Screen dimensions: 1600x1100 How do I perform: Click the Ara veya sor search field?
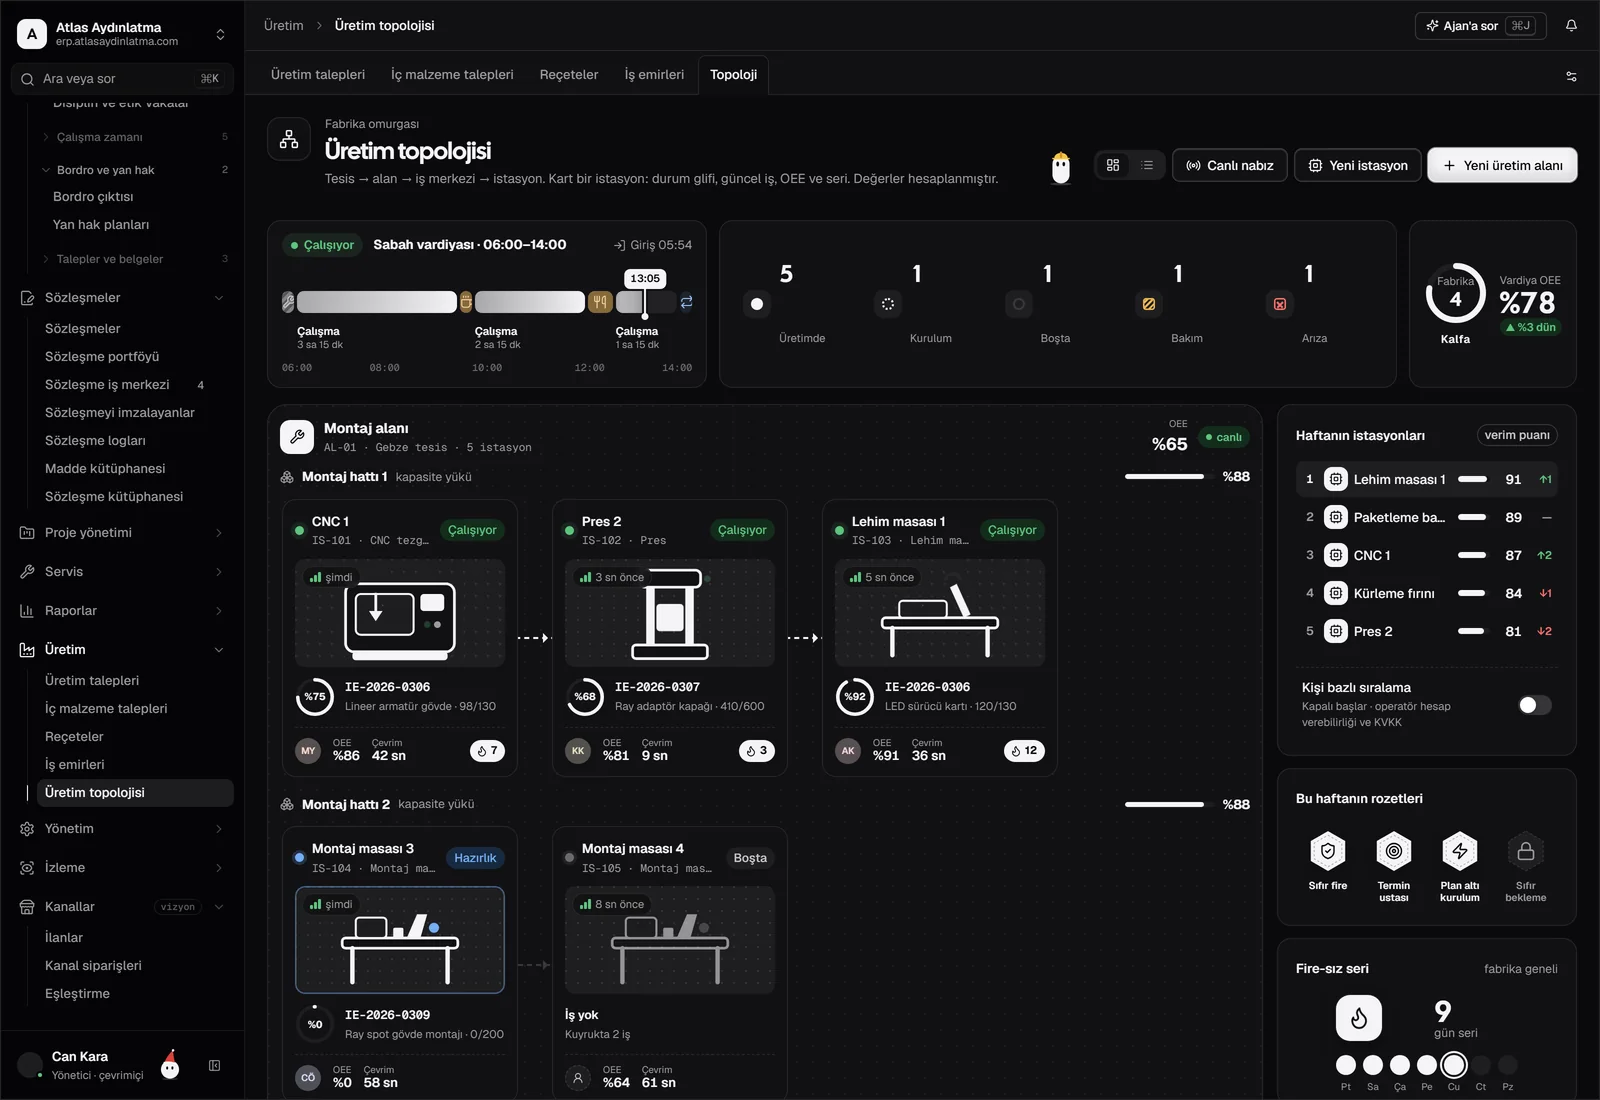tap(122, 79)
